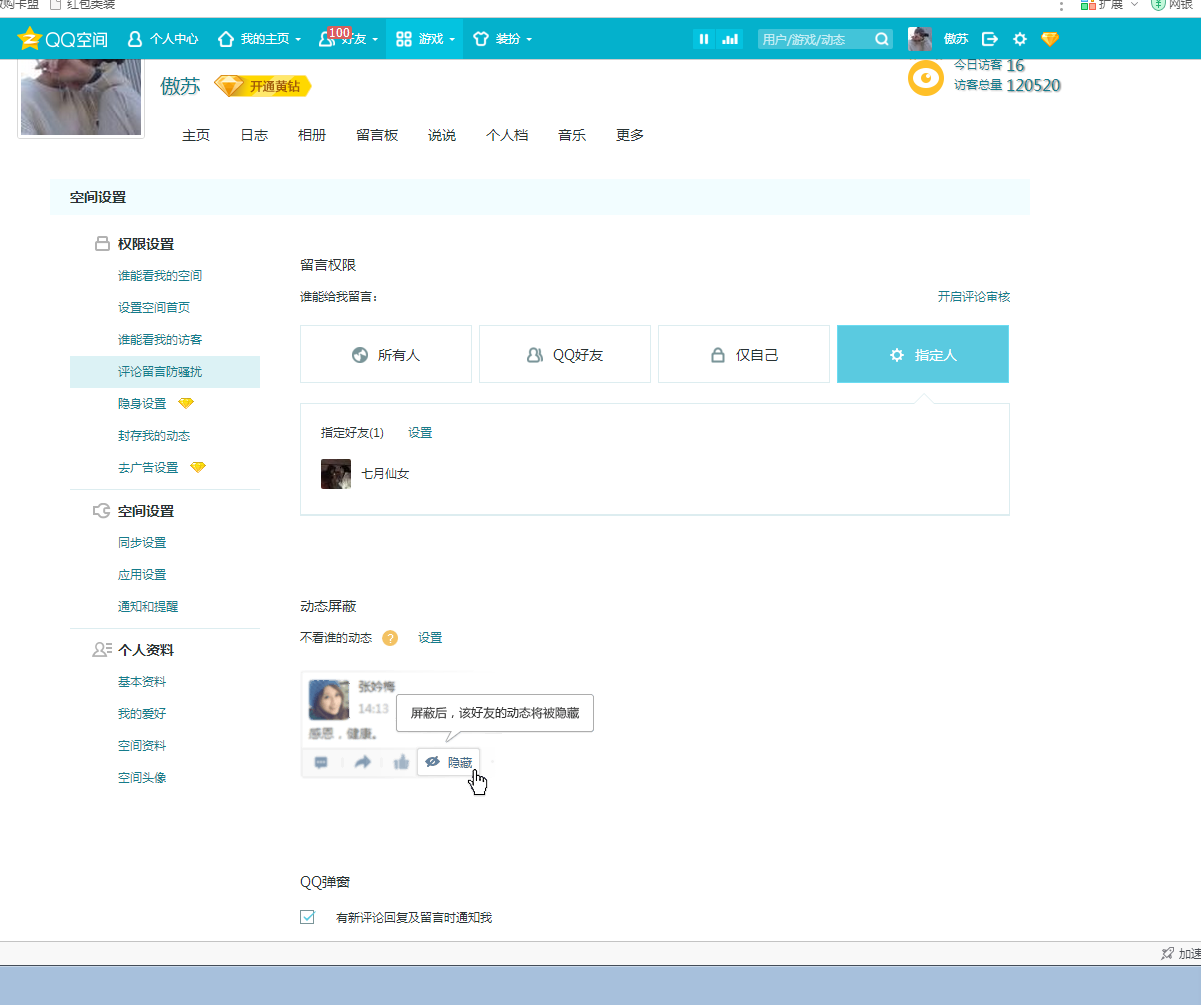The width and height of the screenshot is (1201, 1005).
Task: Click the search magnifier icon
Action: coord(882,39)
